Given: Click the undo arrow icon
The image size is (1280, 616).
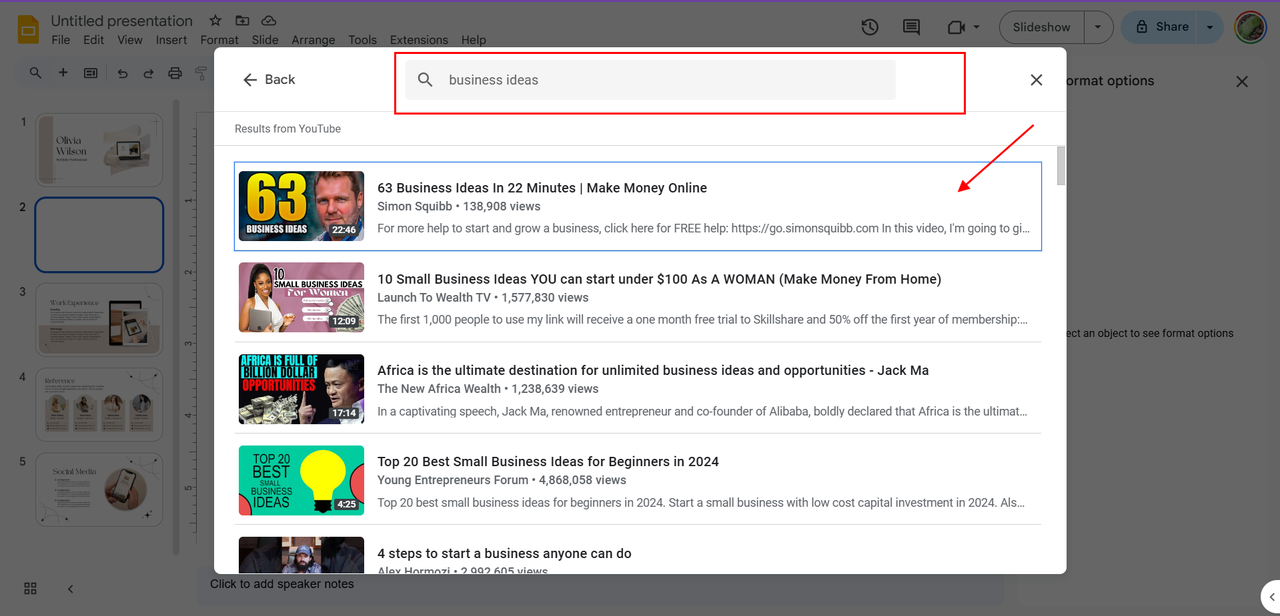Looking at the screenshot, I should pos(122,73).
